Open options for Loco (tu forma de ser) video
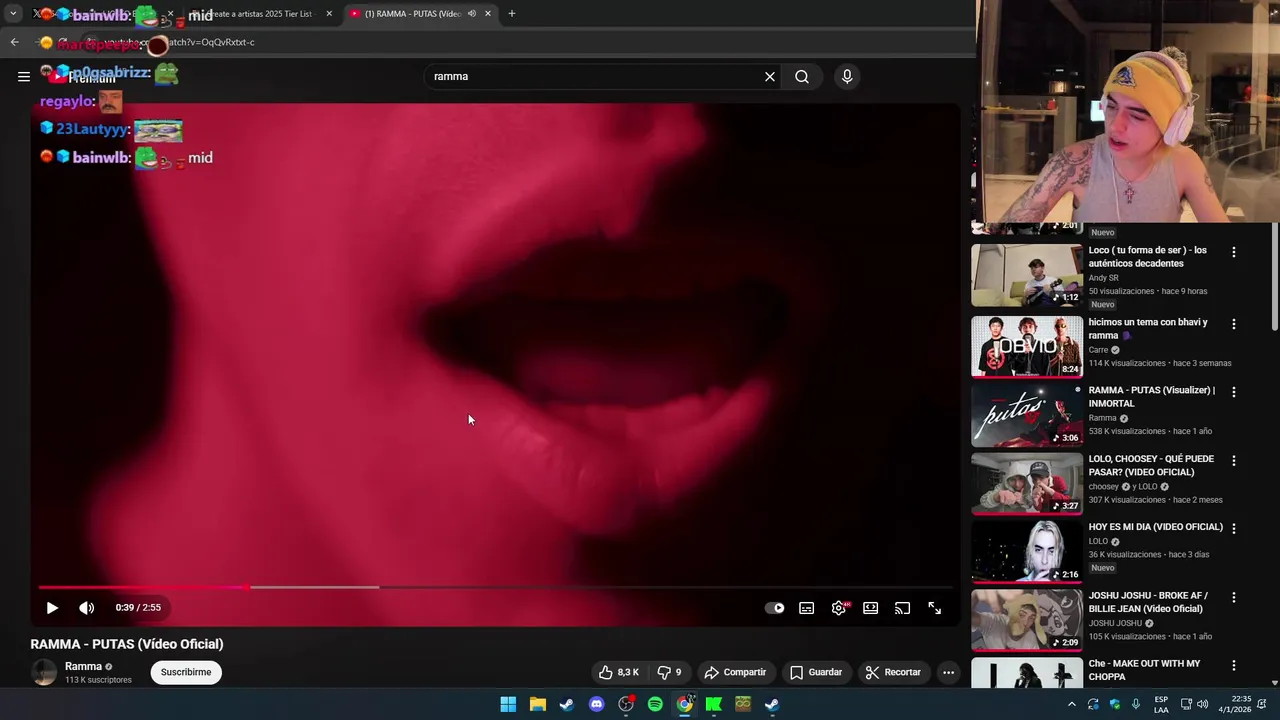1280x720 pixels. (1234, 252)
